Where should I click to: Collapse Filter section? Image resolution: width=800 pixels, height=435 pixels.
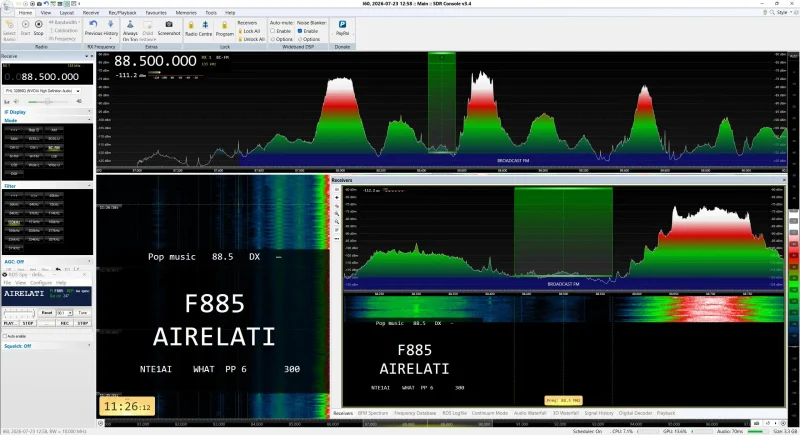tap(89, 186)
